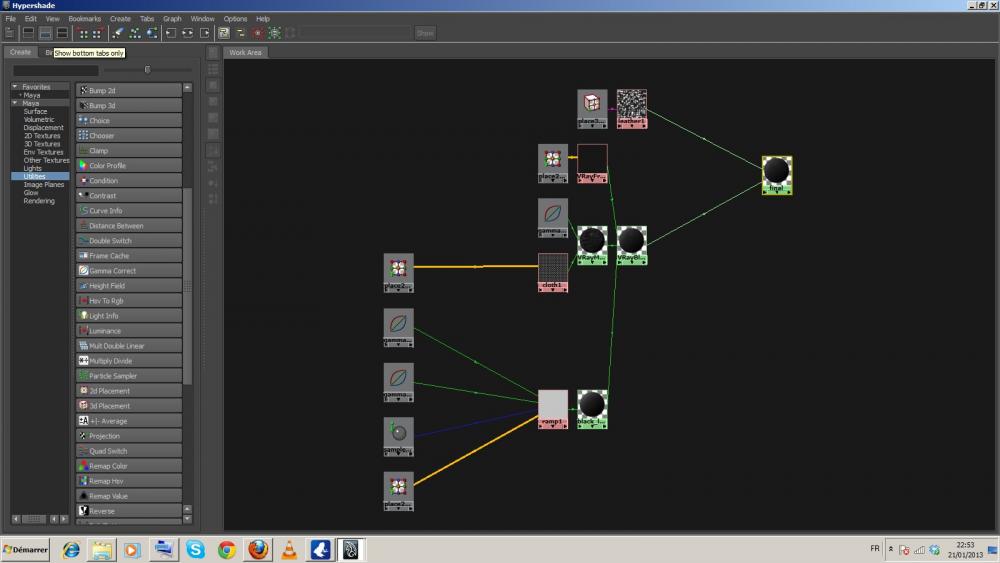Select the samplerInfo node in work area

399,437
